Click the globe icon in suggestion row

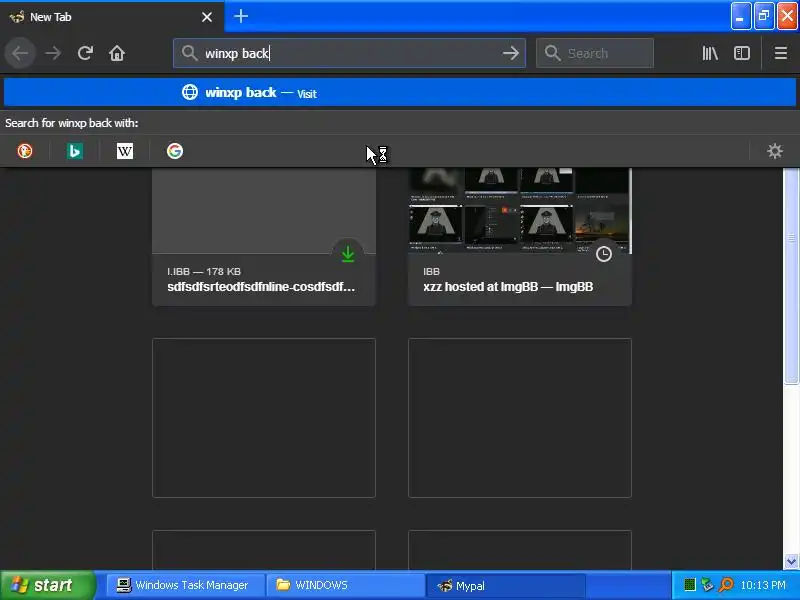click(x=190, y=92)
